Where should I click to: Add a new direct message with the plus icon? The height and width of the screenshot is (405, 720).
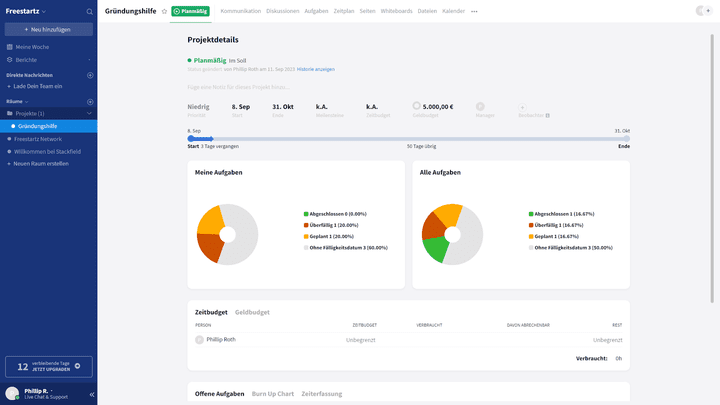(90, 75)
